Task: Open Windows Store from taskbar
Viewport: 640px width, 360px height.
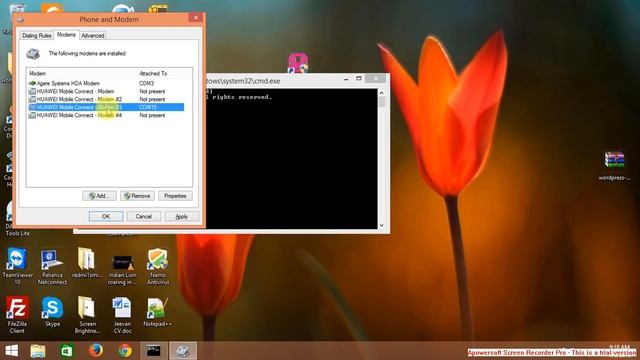Action: tap(67, 351)
